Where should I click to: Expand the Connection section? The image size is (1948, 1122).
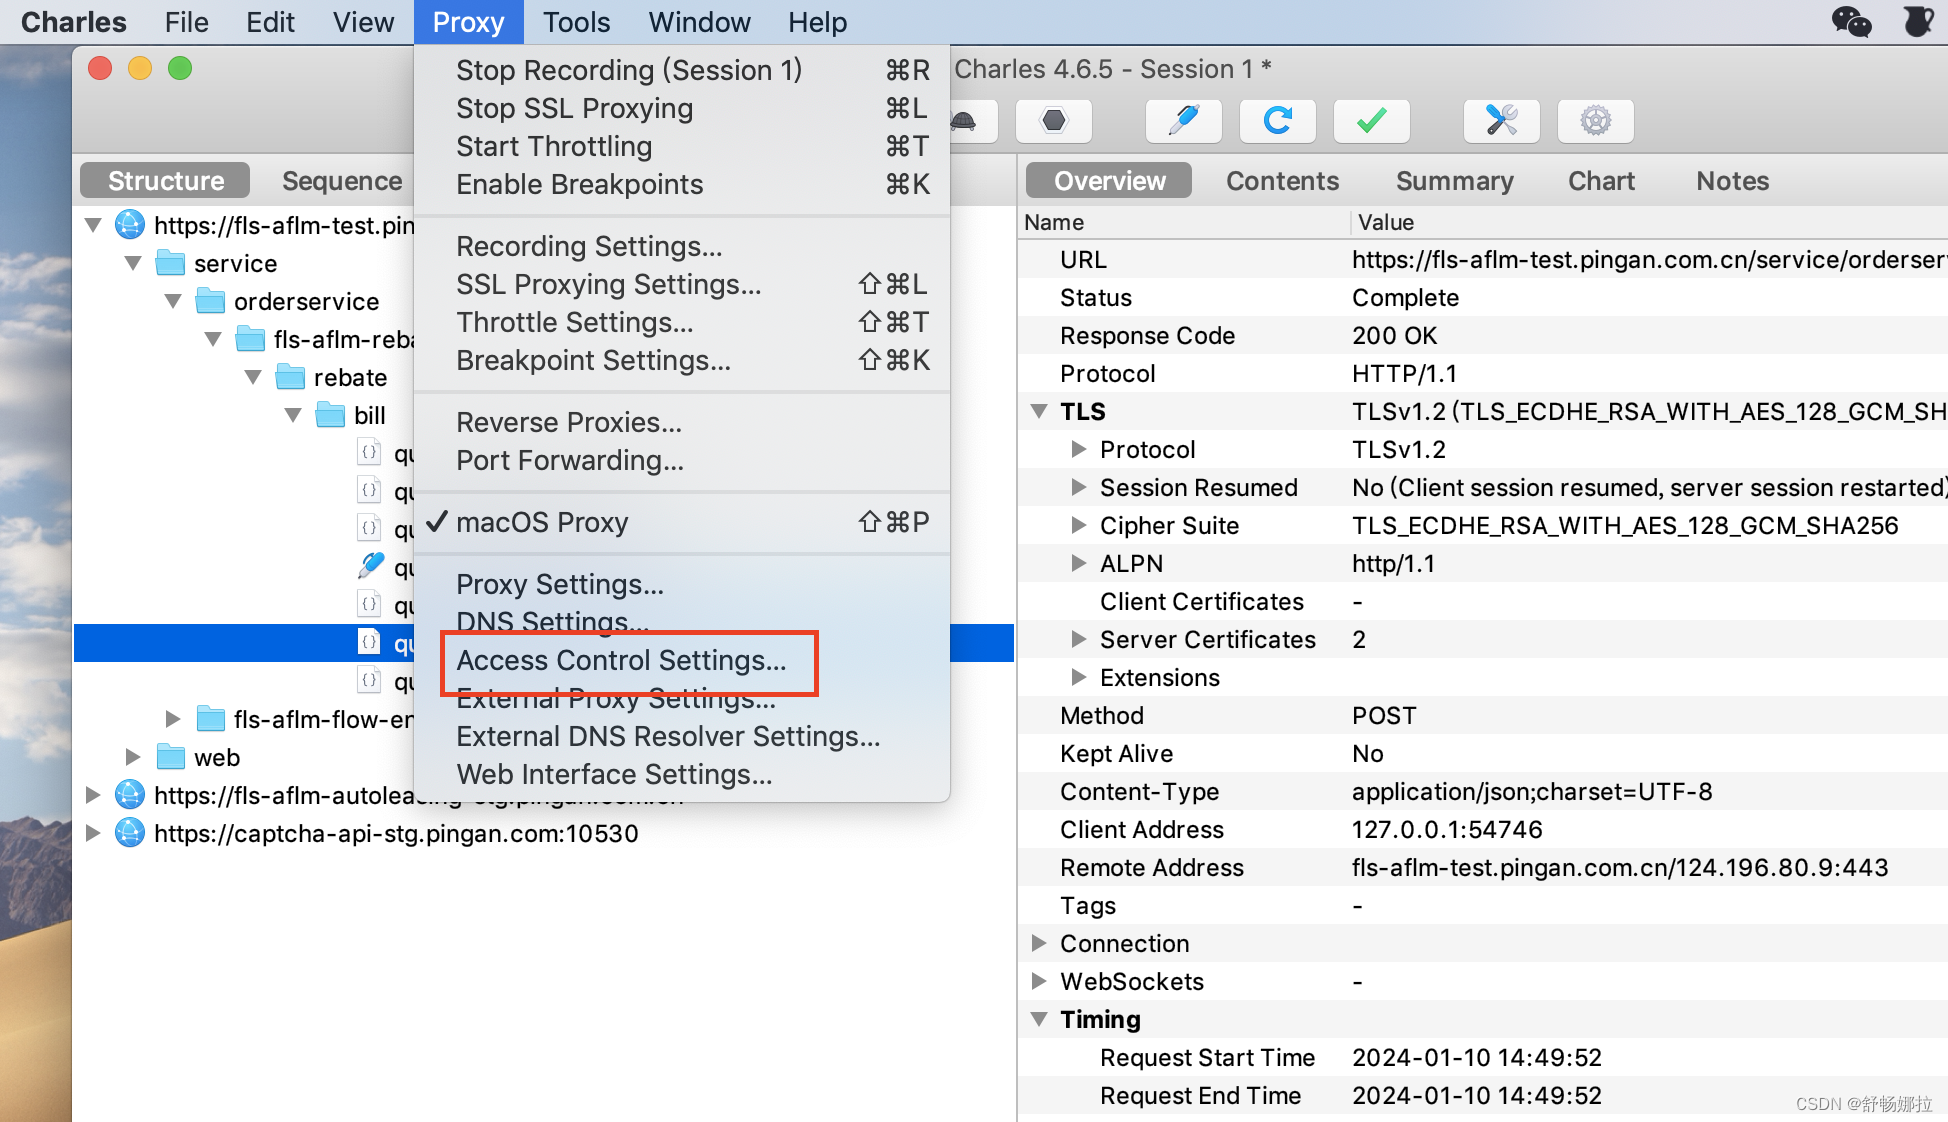coord(1039,943)
